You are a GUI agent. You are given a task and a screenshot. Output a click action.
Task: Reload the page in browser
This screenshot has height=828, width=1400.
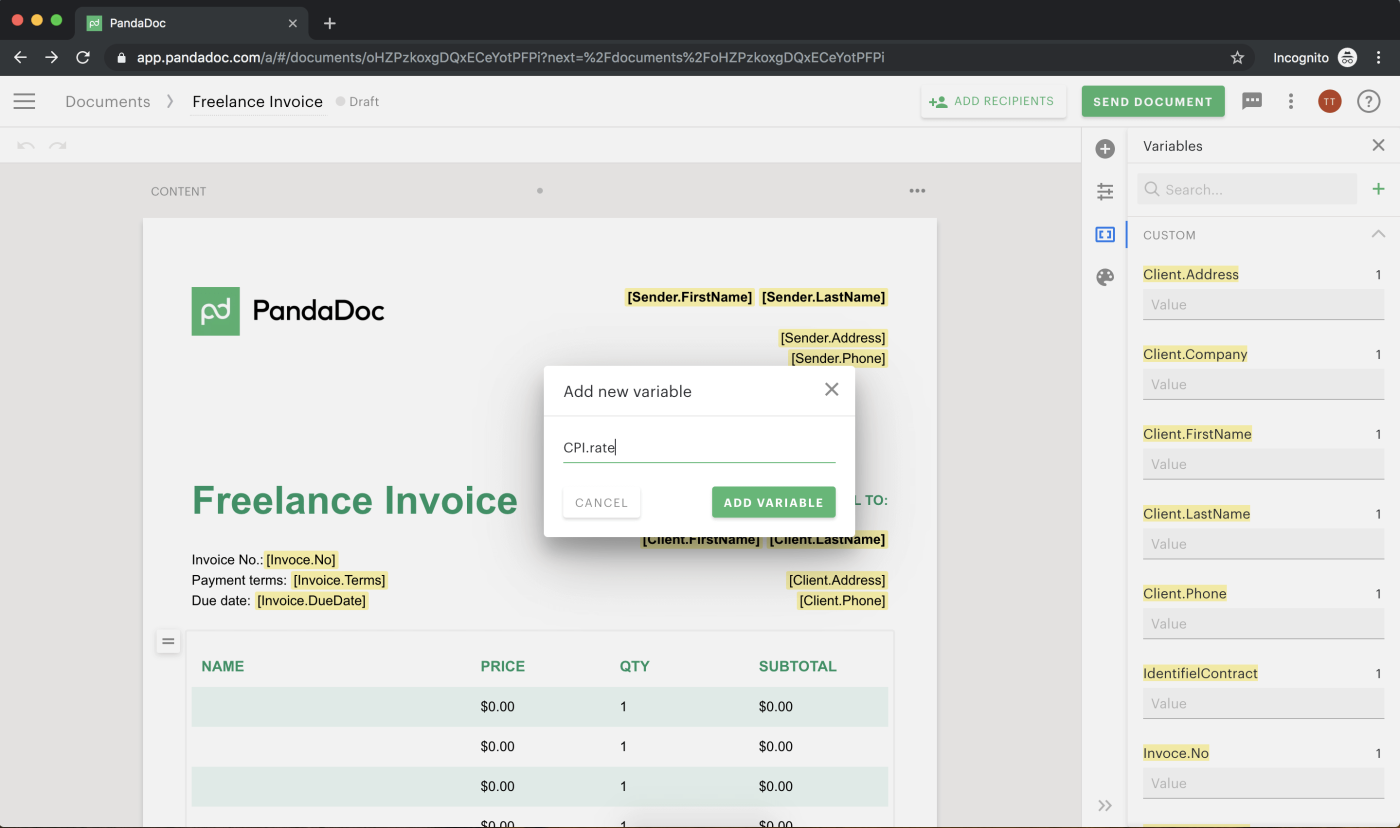pos(83,57)
